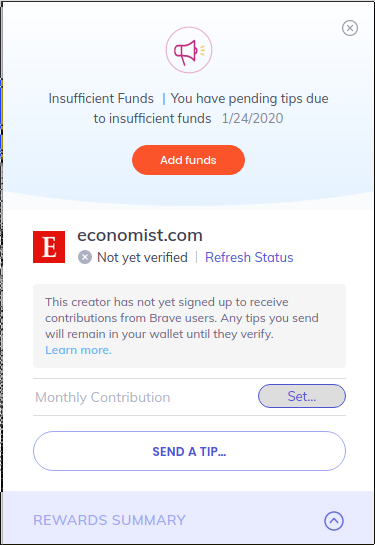Screen dimensions: 375x545
Task: Open the Set... monthly contribution dropdown
Action: click(x=302, y=396)
